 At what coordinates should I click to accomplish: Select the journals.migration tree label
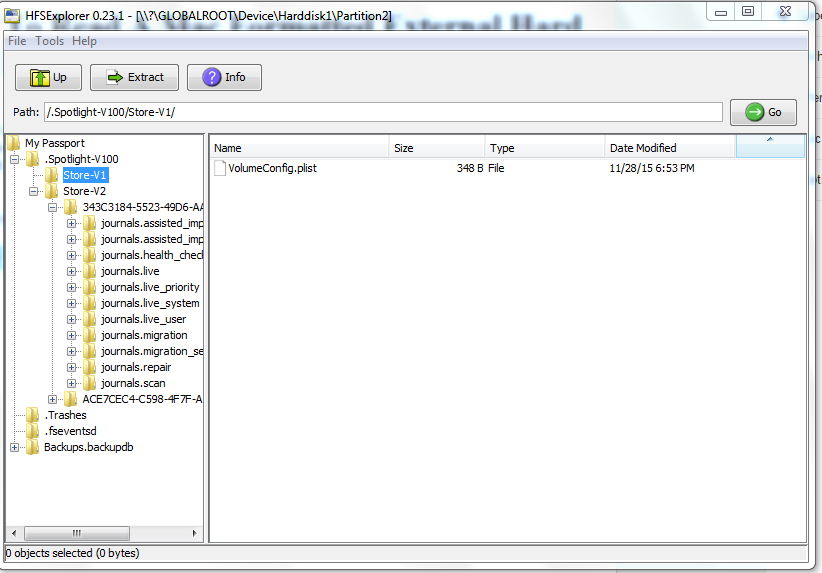tap(144, 336)
